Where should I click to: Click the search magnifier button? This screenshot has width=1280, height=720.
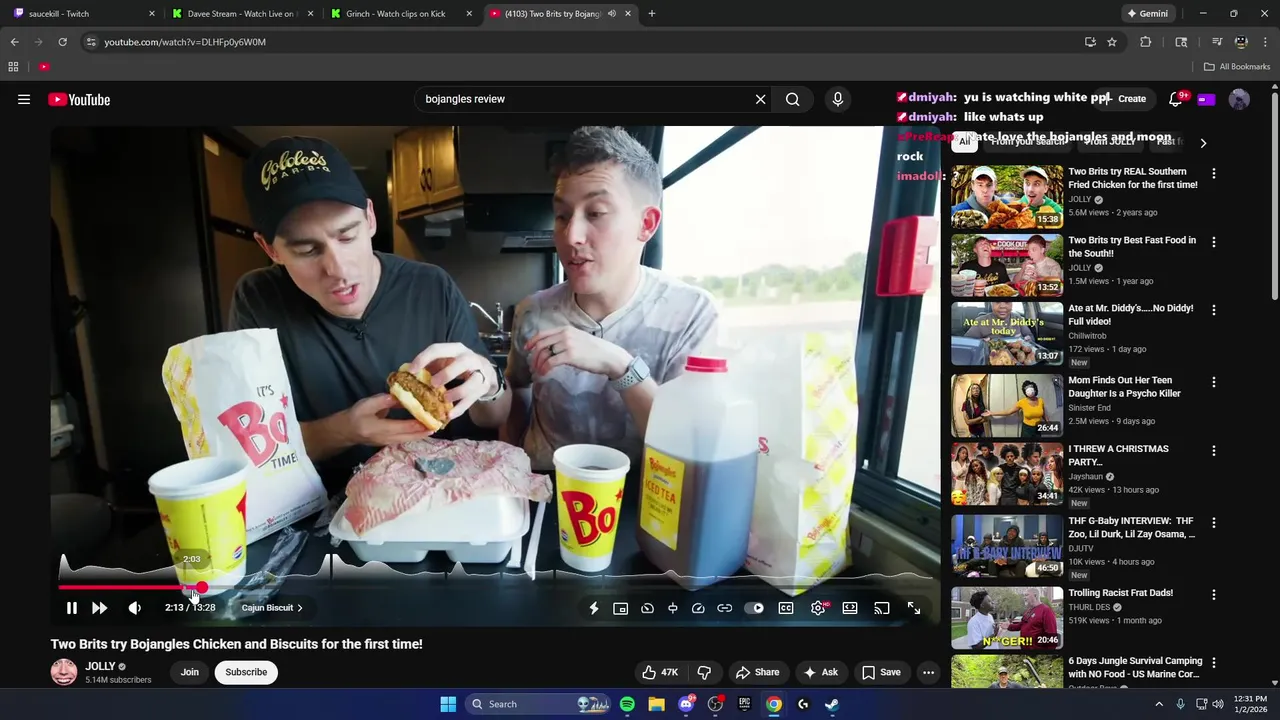[792, 99]
